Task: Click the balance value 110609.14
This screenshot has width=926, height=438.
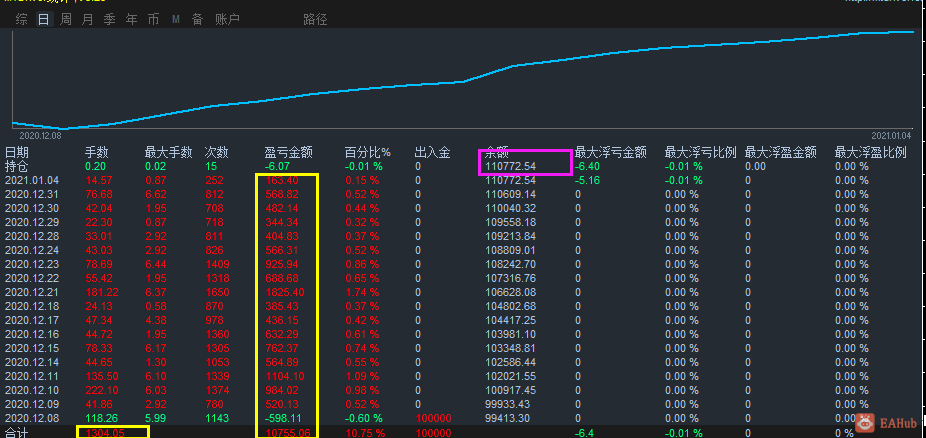Action: [510, 194]
